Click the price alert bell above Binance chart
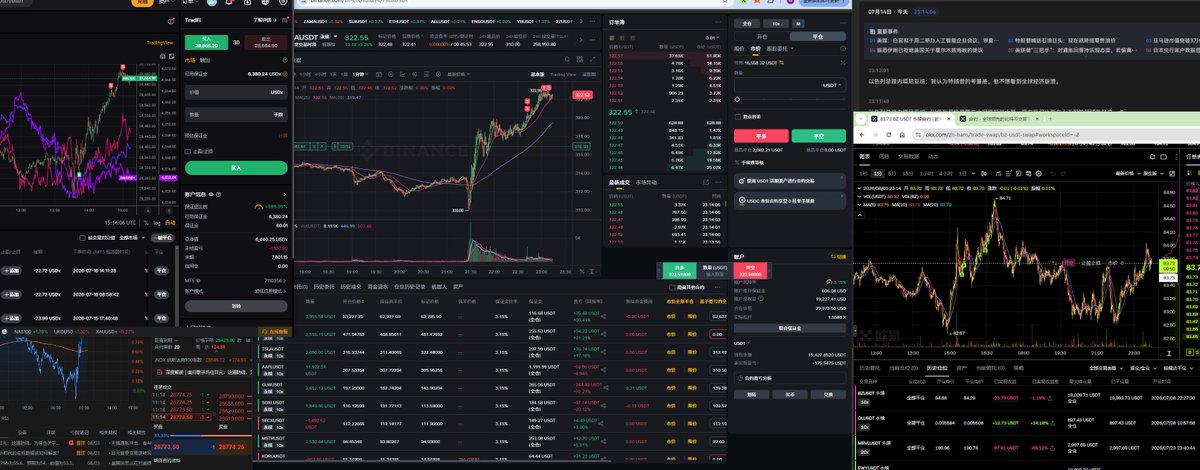 (x=567, y=59)
